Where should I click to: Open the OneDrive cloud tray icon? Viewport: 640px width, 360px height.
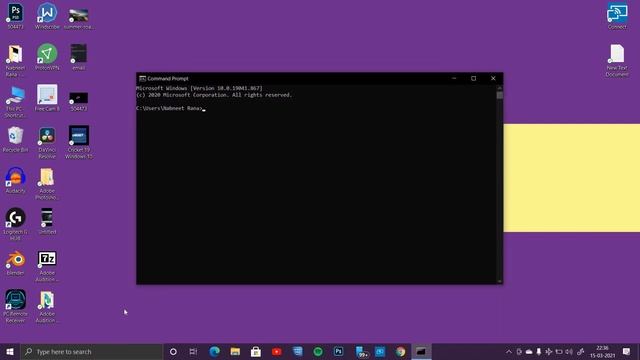(x=529, y=351)
